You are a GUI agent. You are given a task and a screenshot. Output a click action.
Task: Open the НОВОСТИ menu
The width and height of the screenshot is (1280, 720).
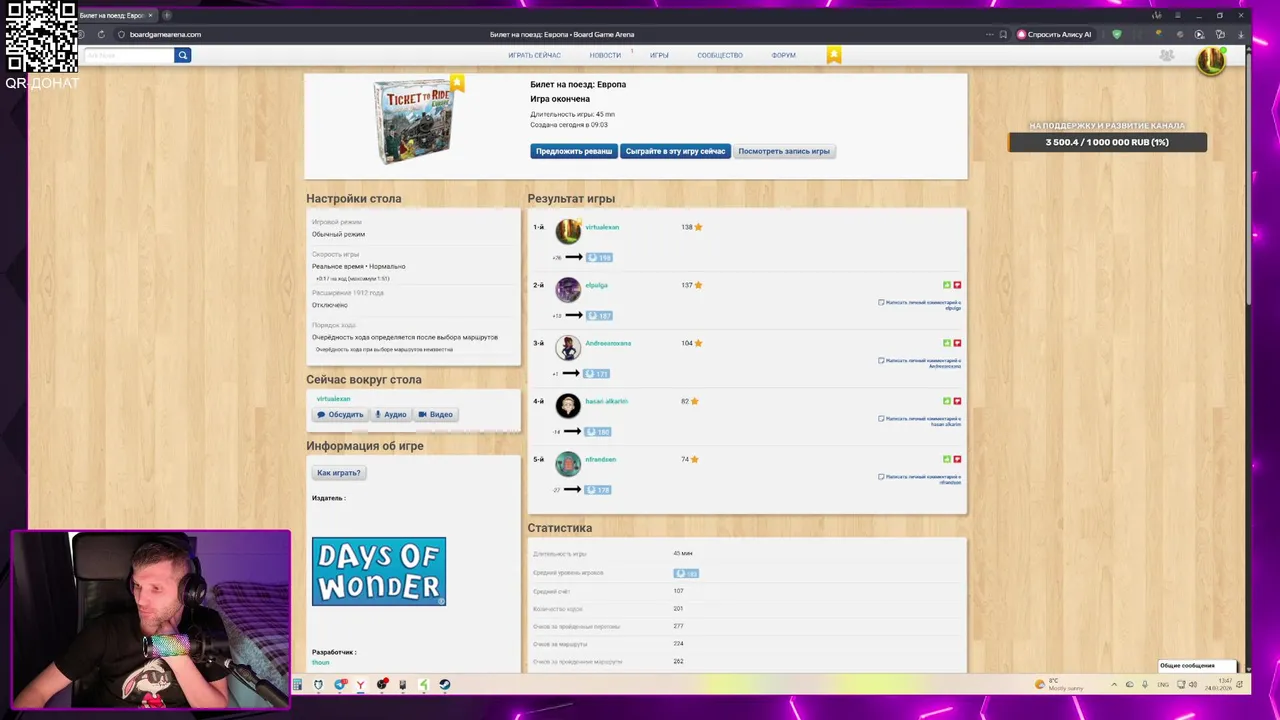click(x=605, y=55)
